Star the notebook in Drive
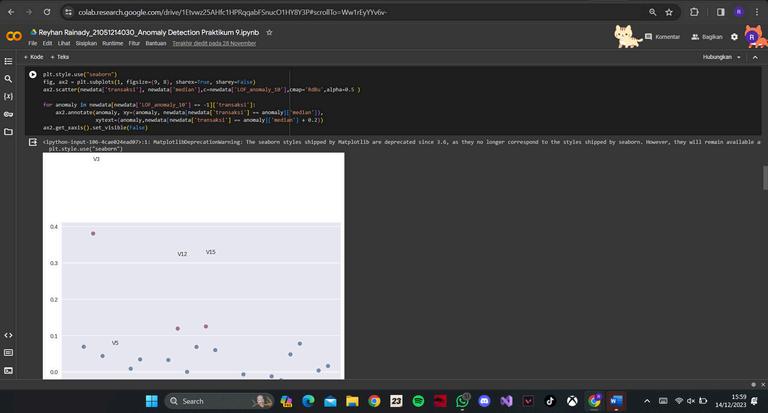768x413 pixels. coord(269,32)
